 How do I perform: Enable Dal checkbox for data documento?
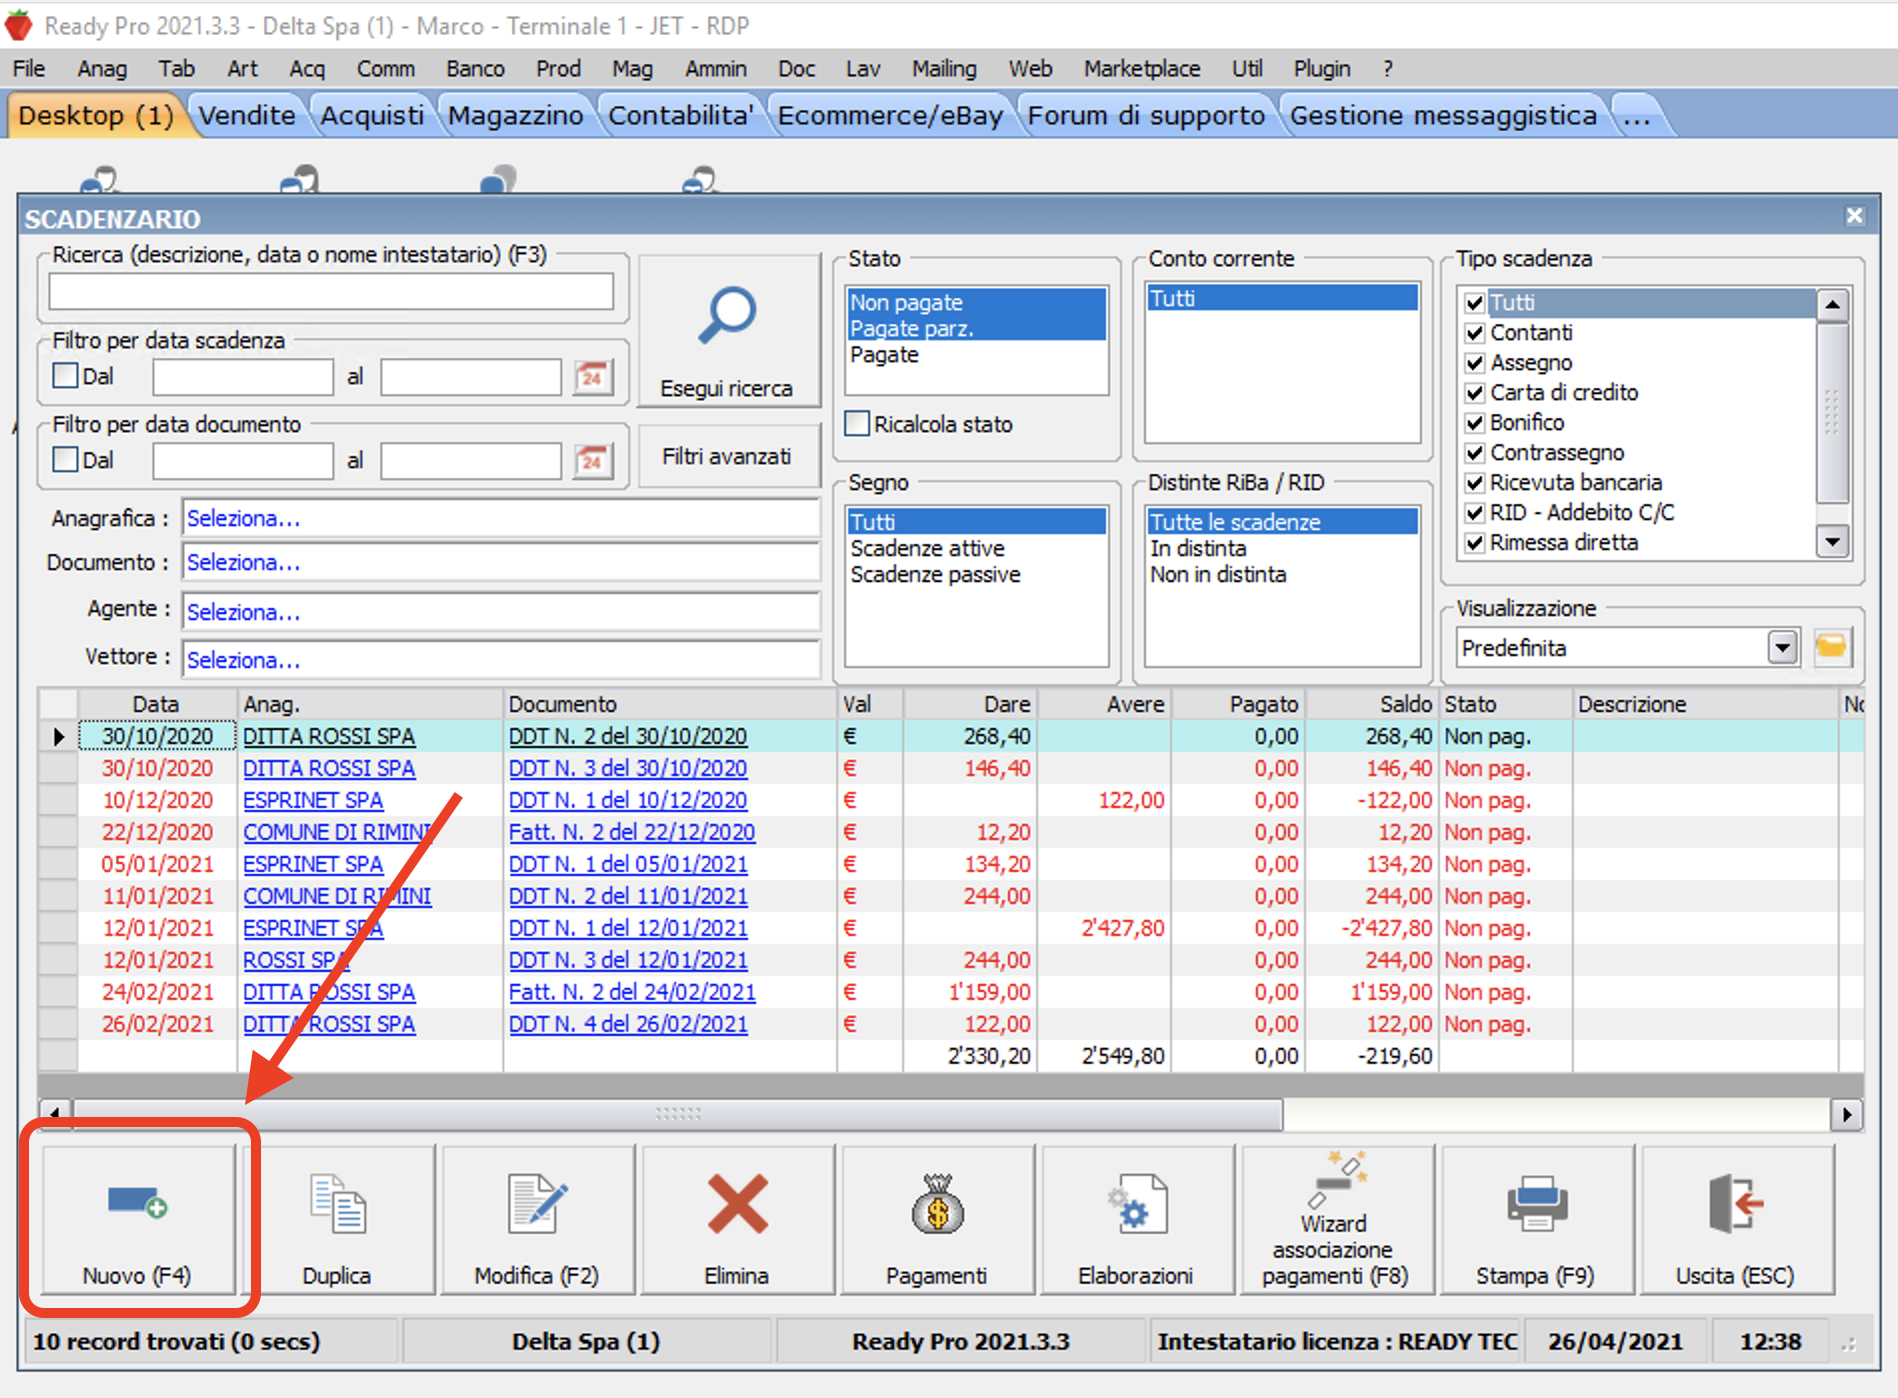pyautogui.click(x=66, y=460)
